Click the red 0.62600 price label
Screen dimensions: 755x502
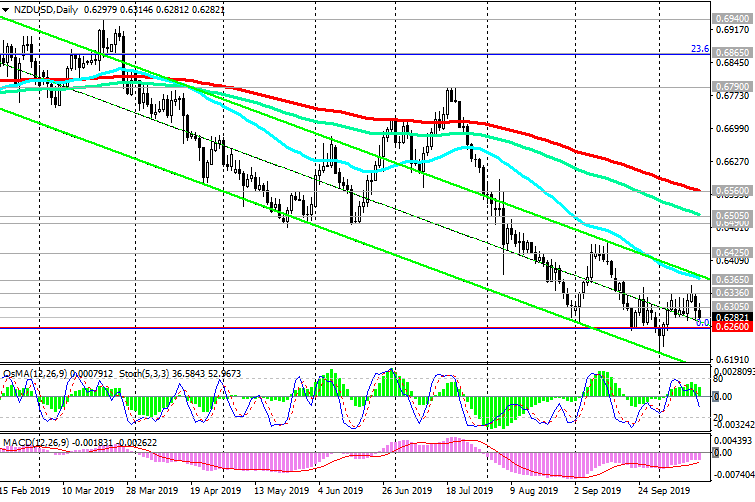(x=732, y=327)
